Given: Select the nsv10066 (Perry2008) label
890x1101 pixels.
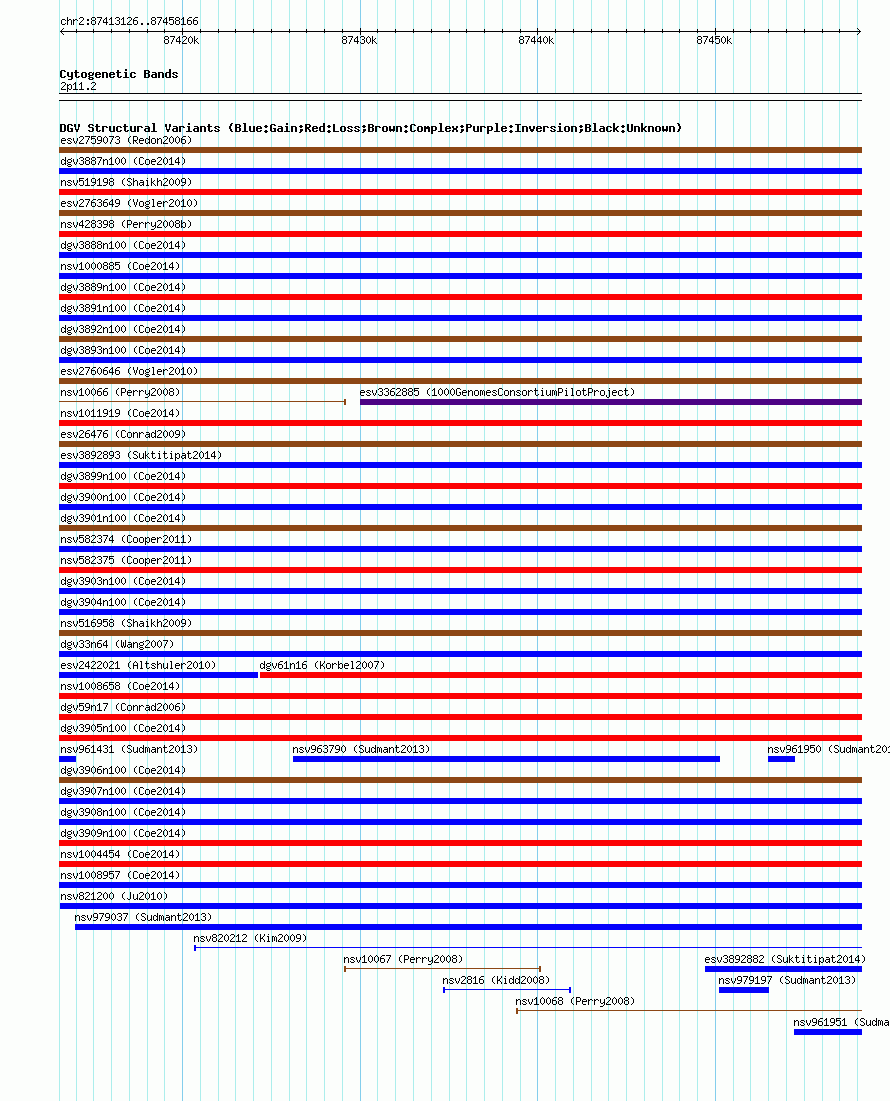Looking at the screenshot, I should tap(120, 393).
